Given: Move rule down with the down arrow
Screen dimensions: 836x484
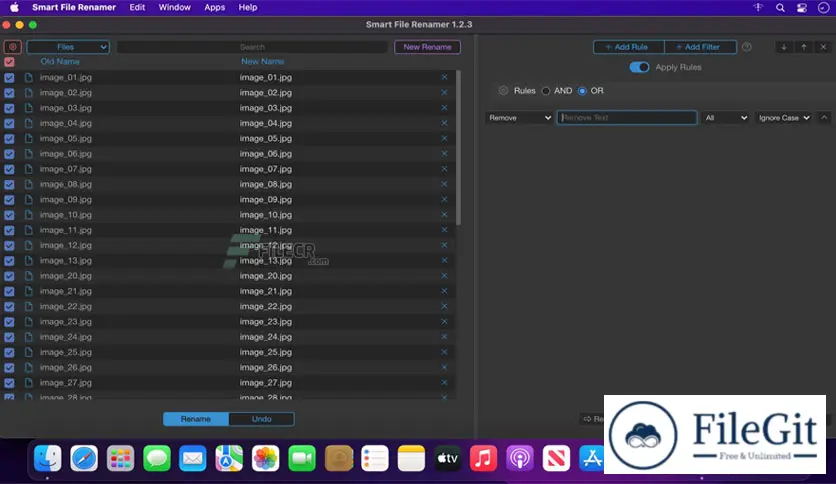Looking at the screenshot, I should [784, 47].
